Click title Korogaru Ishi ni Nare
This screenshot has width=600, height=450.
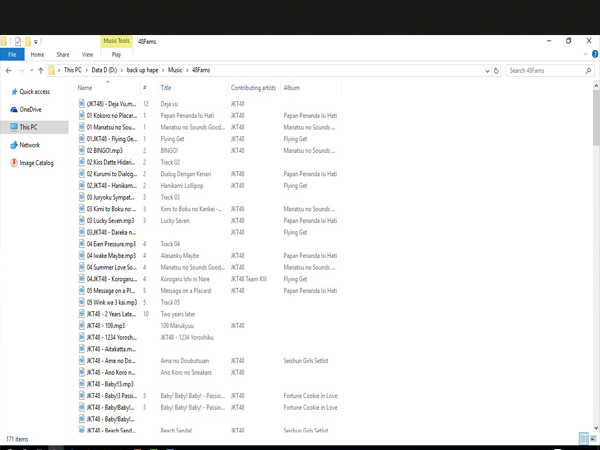185,279
